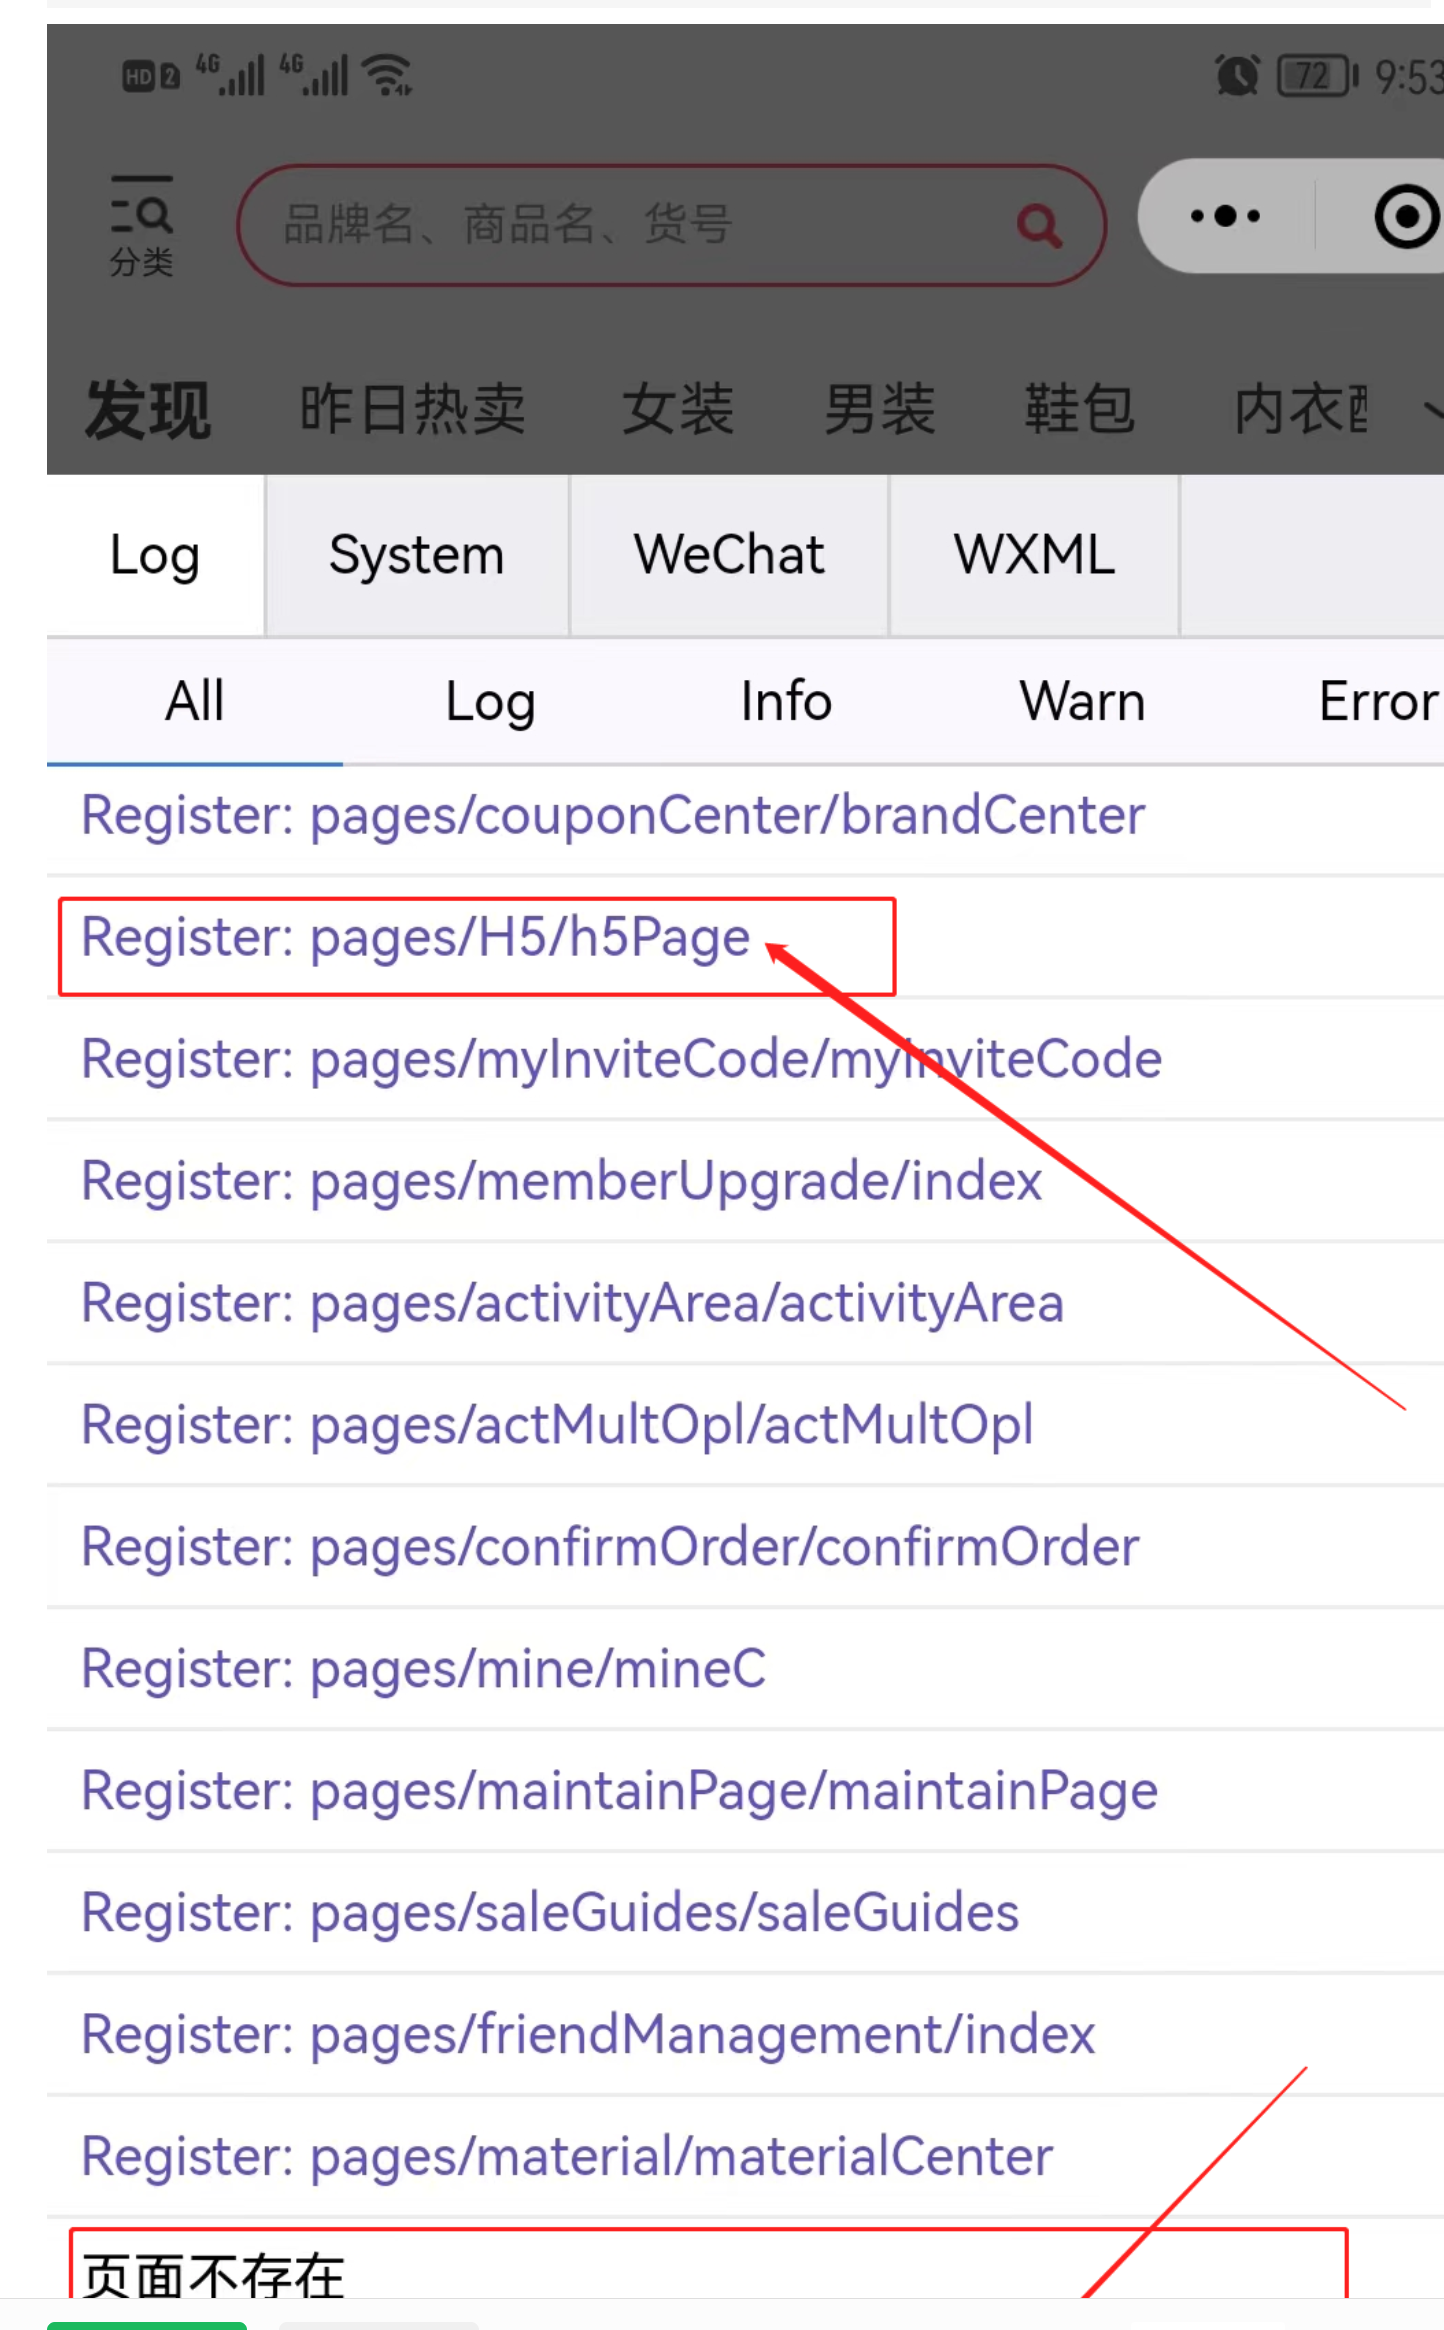Select log line pages/activityArea/activityArea
This screenshot has height=2330, width=1444.
[x=745, y=1304]
